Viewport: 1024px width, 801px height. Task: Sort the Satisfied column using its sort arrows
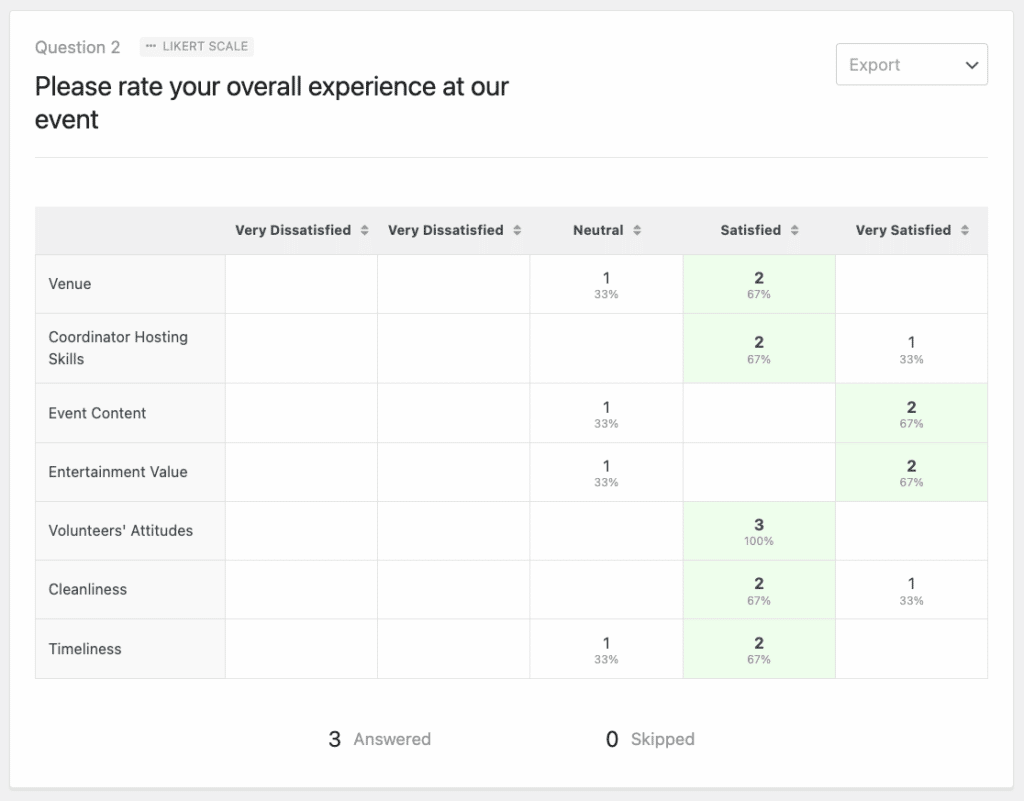[x=795, y=230]
